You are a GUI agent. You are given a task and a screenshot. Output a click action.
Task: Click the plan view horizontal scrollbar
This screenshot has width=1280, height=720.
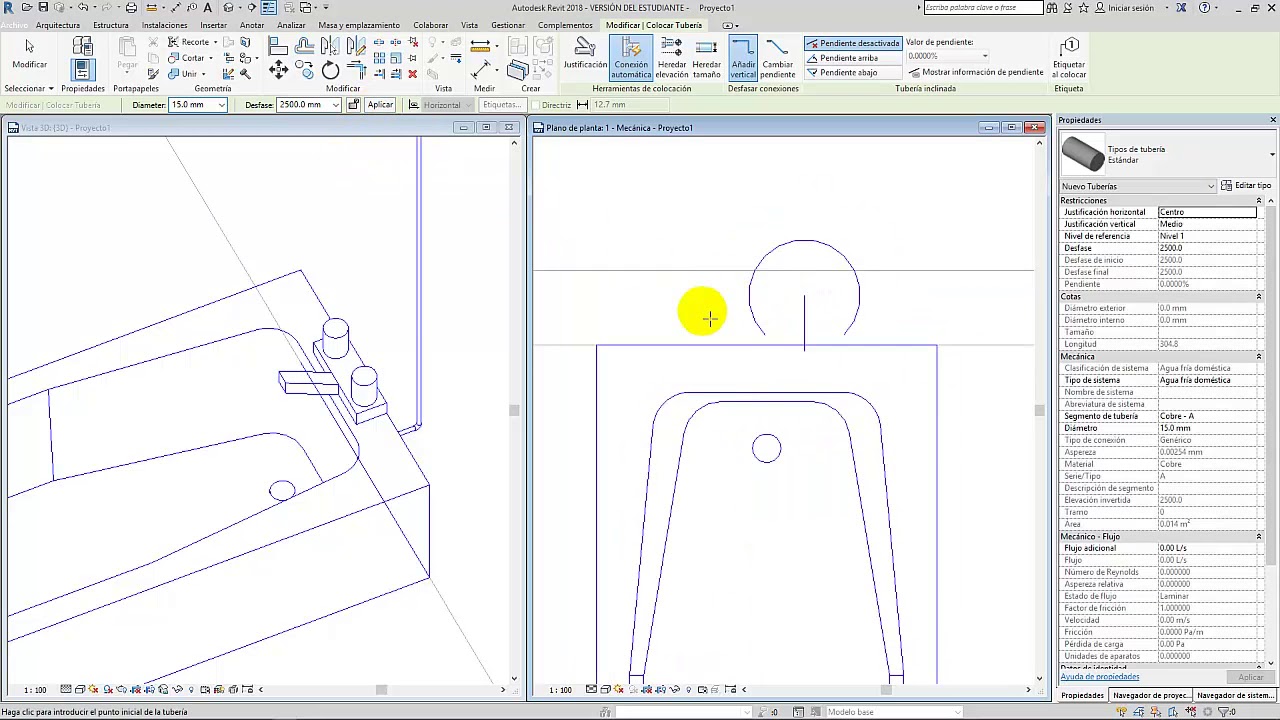click(886, 690)
